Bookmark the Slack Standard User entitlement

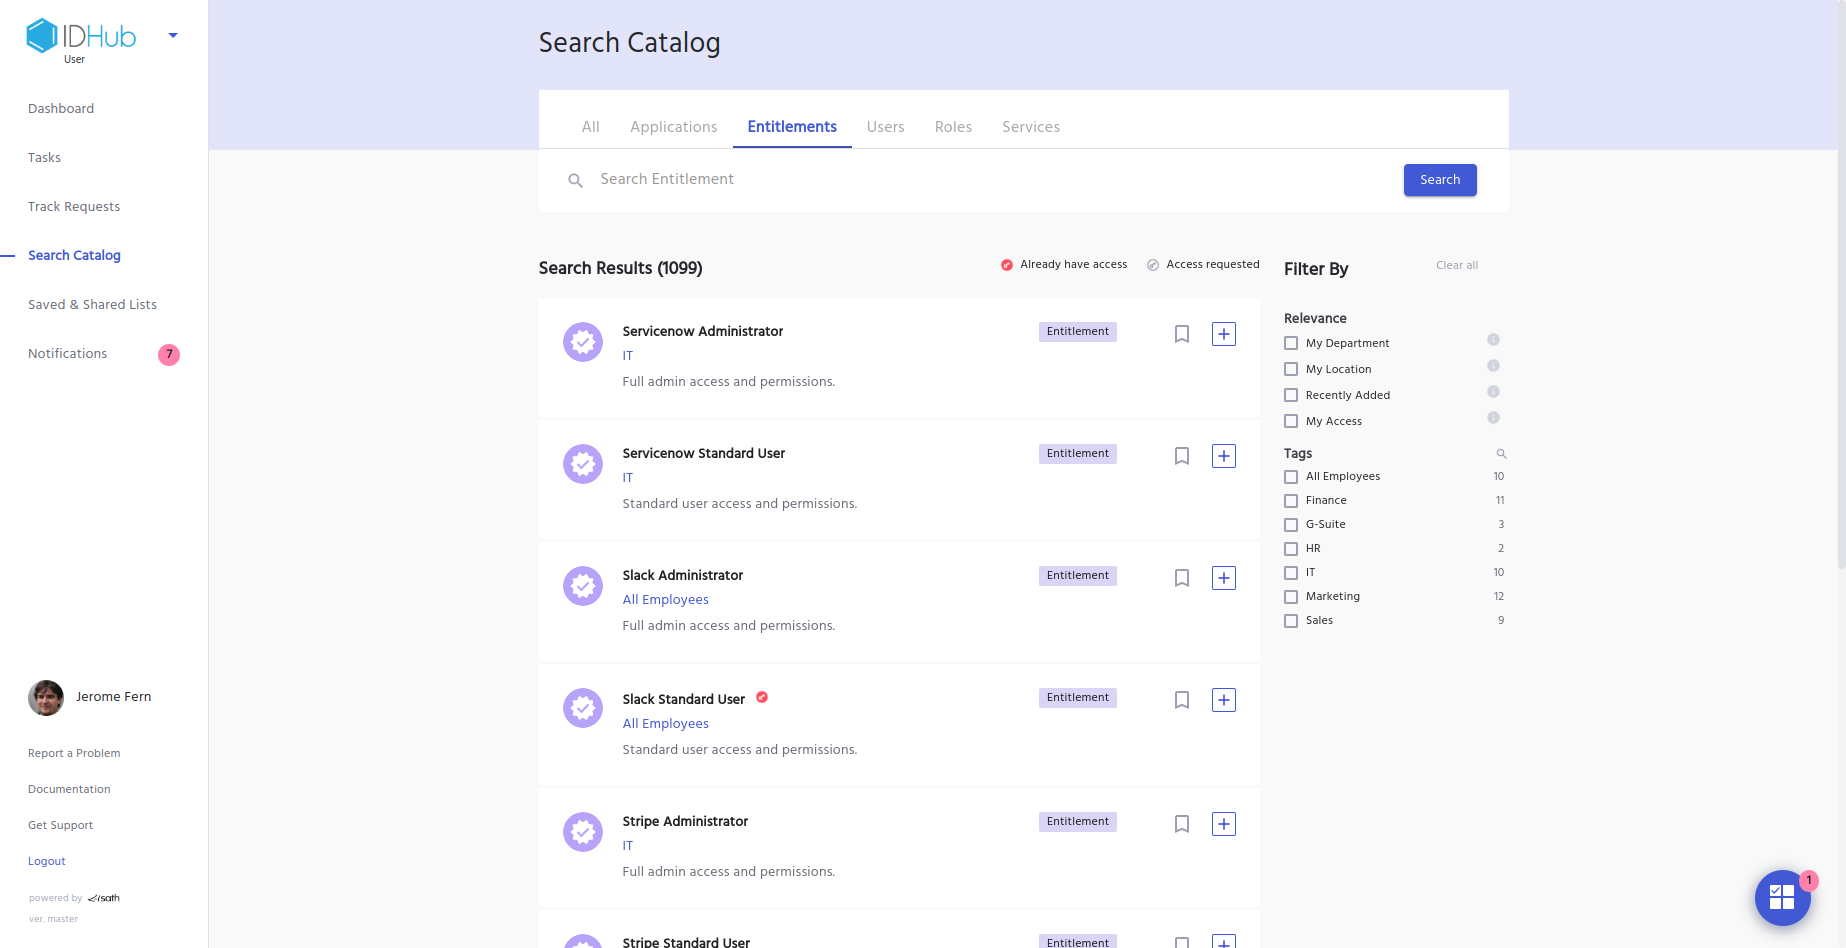click(x=1181, y=700)
